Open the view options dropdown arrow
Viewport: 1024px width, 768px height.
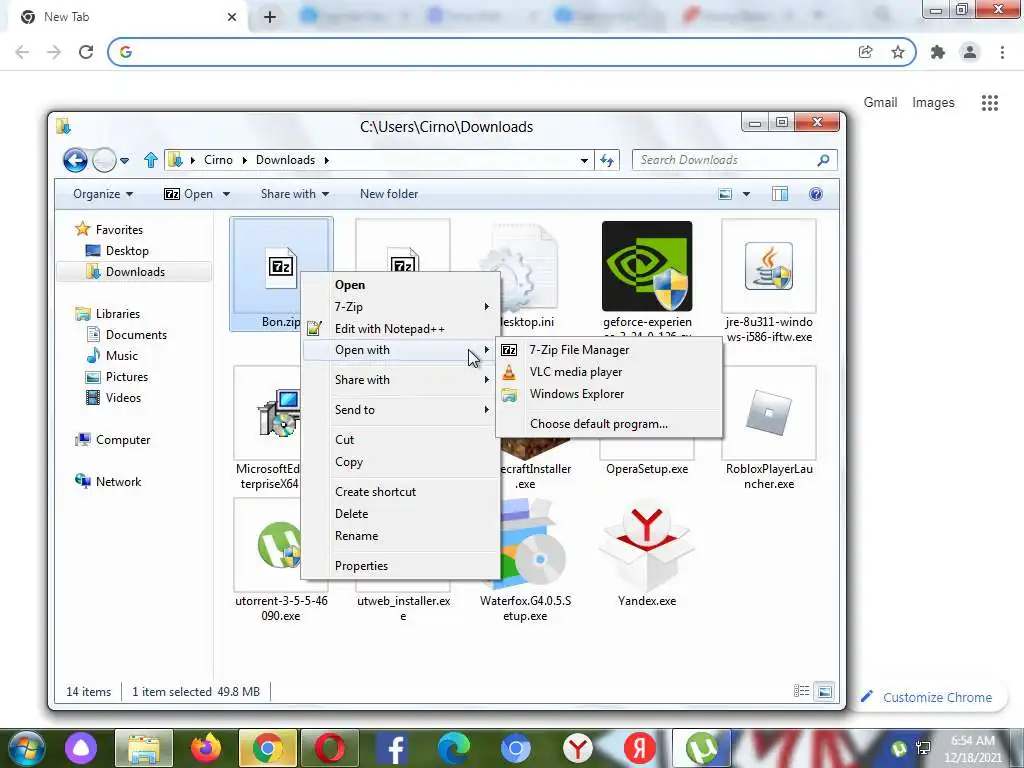pos(746,194)
